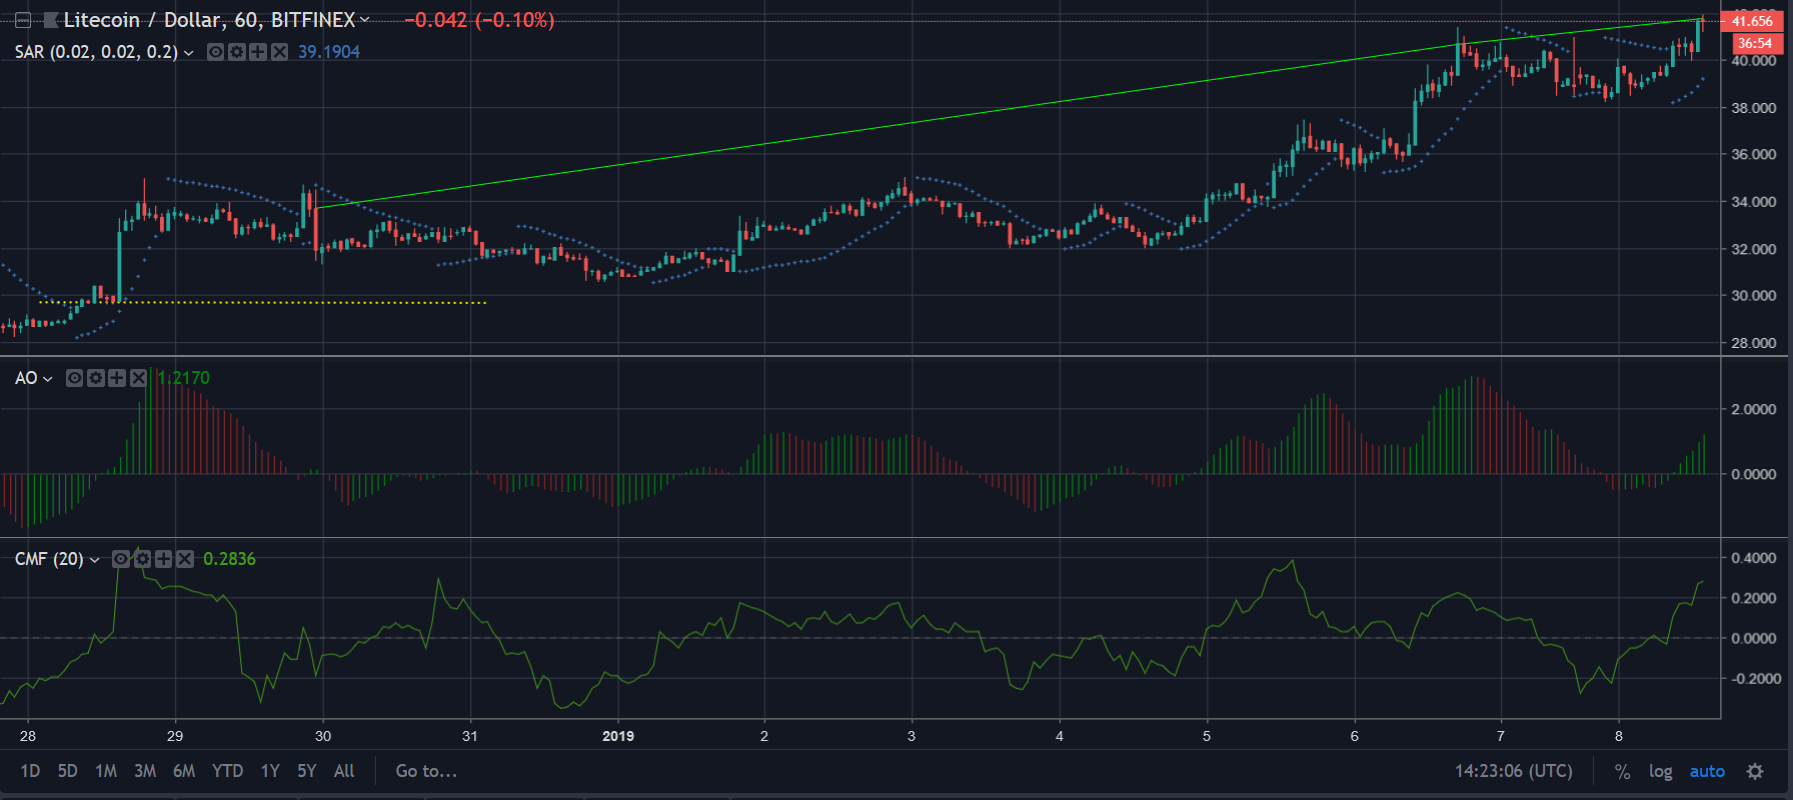Open AO indicator settings gear
The width and height of the screenshot is (1793, 800).
click(x=96, y=378)
